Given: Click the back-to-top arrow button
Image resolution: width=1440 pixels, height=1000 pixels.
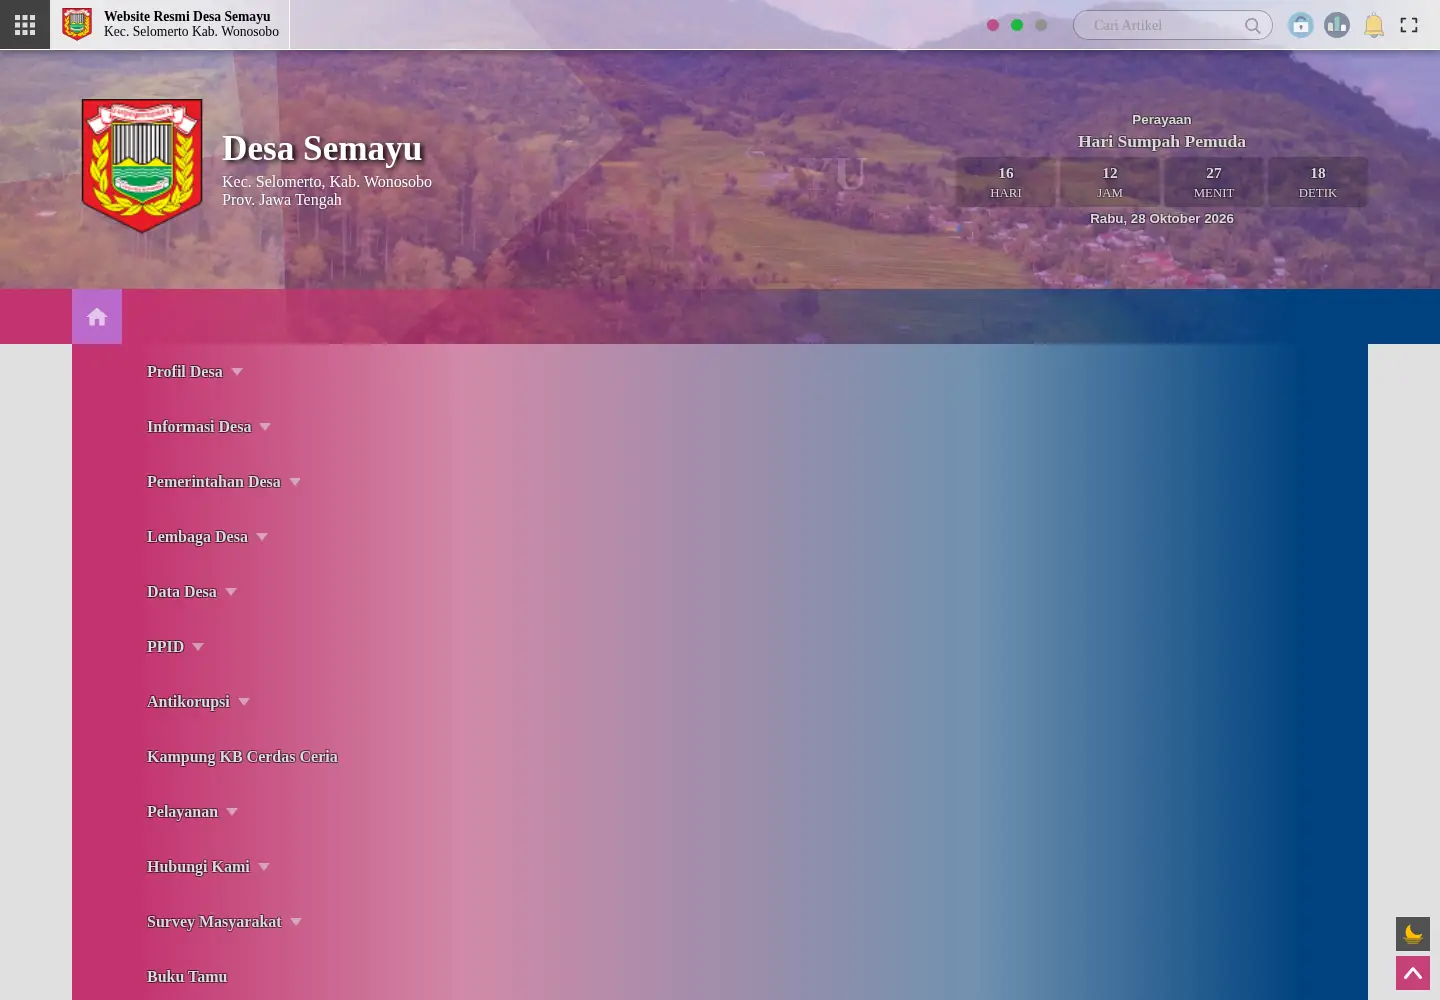Looking at the screenshot, I should tap(1413, 973).
